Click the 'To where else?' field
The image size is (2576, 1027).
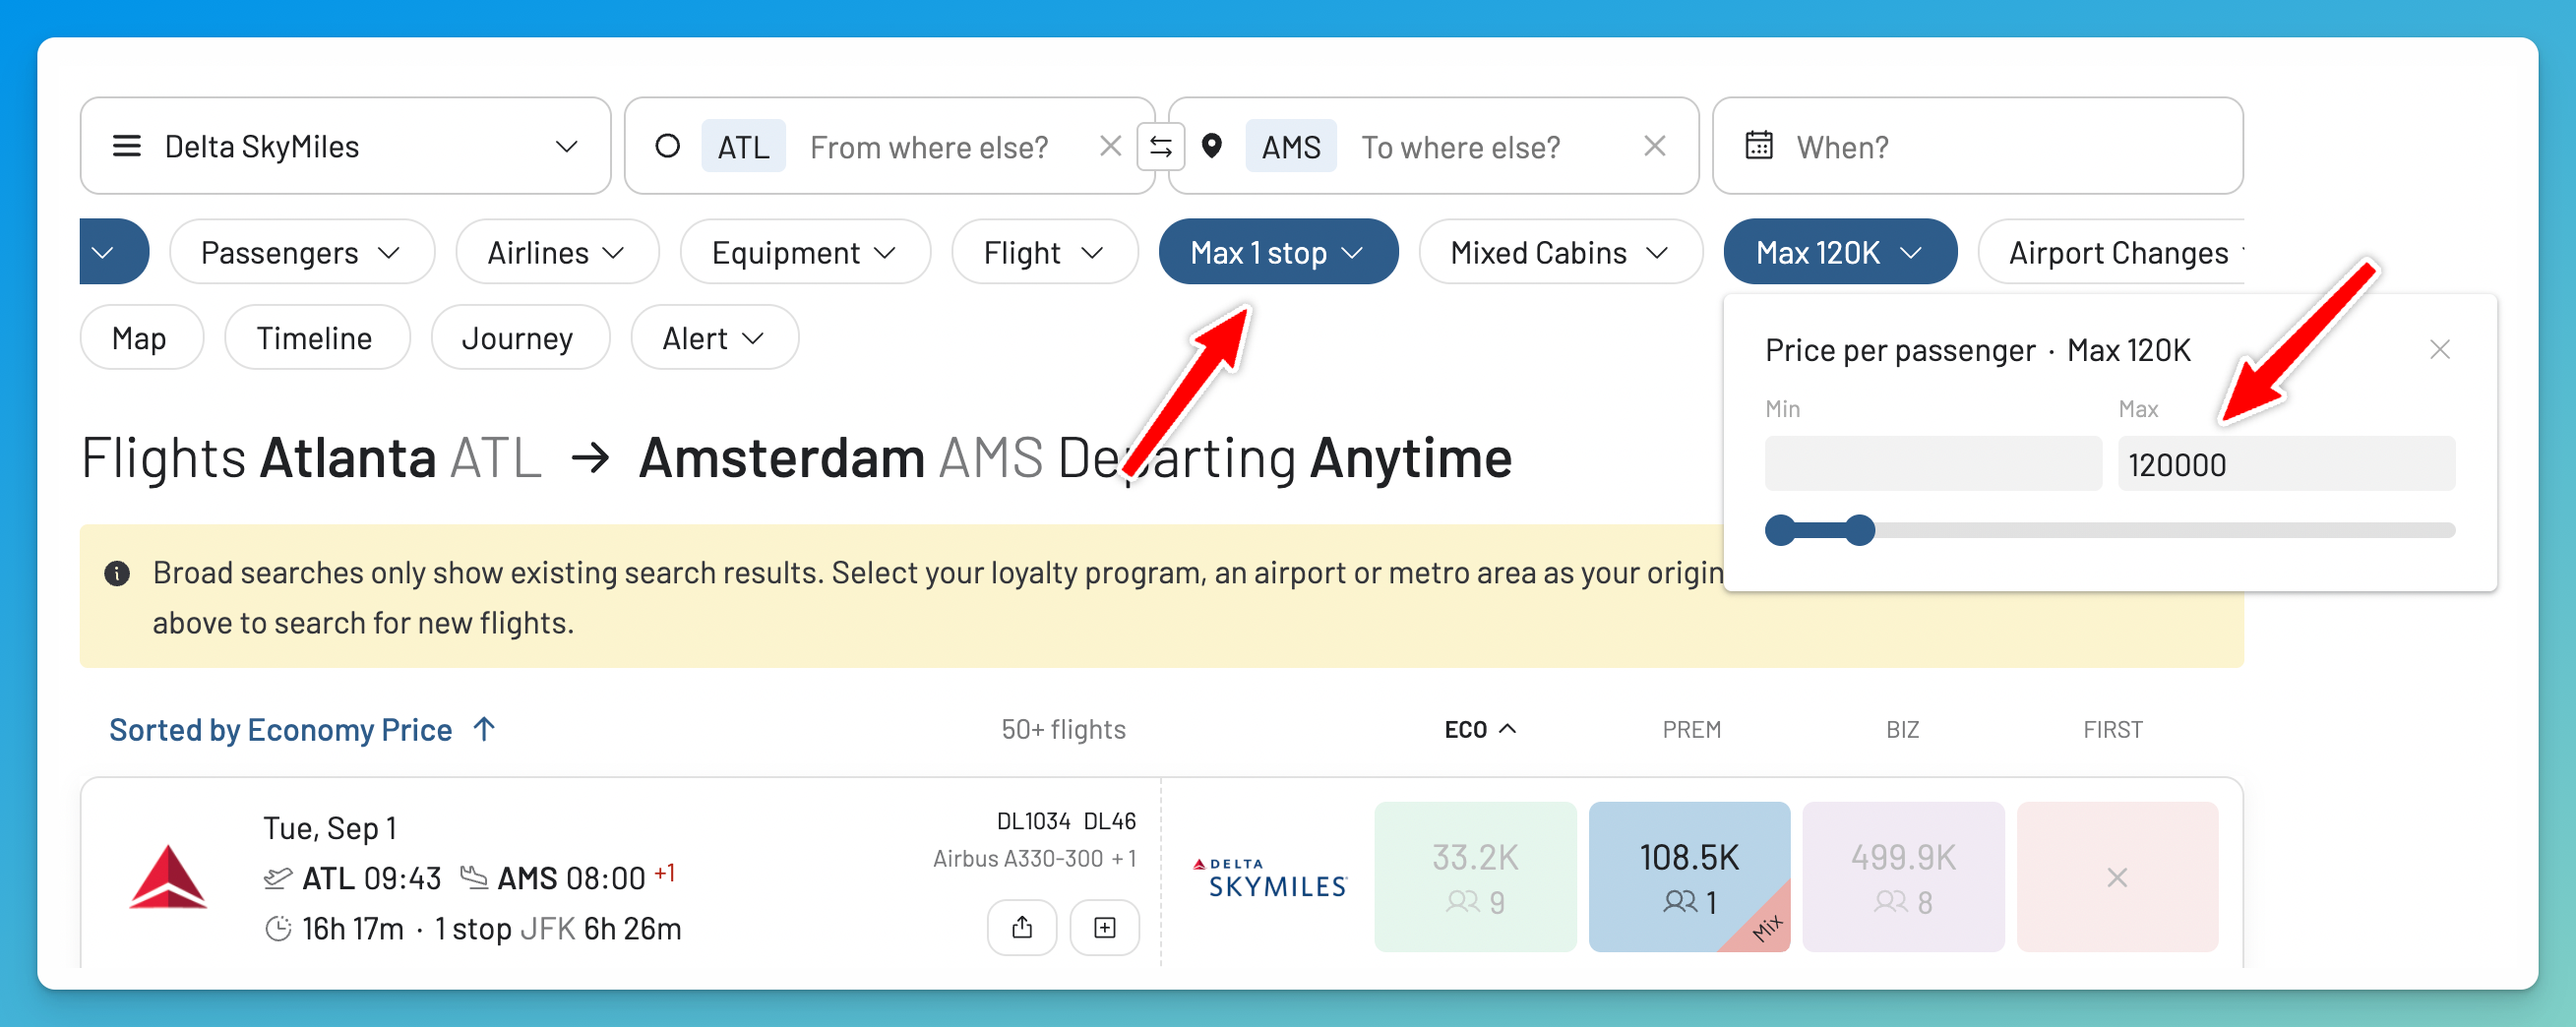click(x=1460, y=147)
